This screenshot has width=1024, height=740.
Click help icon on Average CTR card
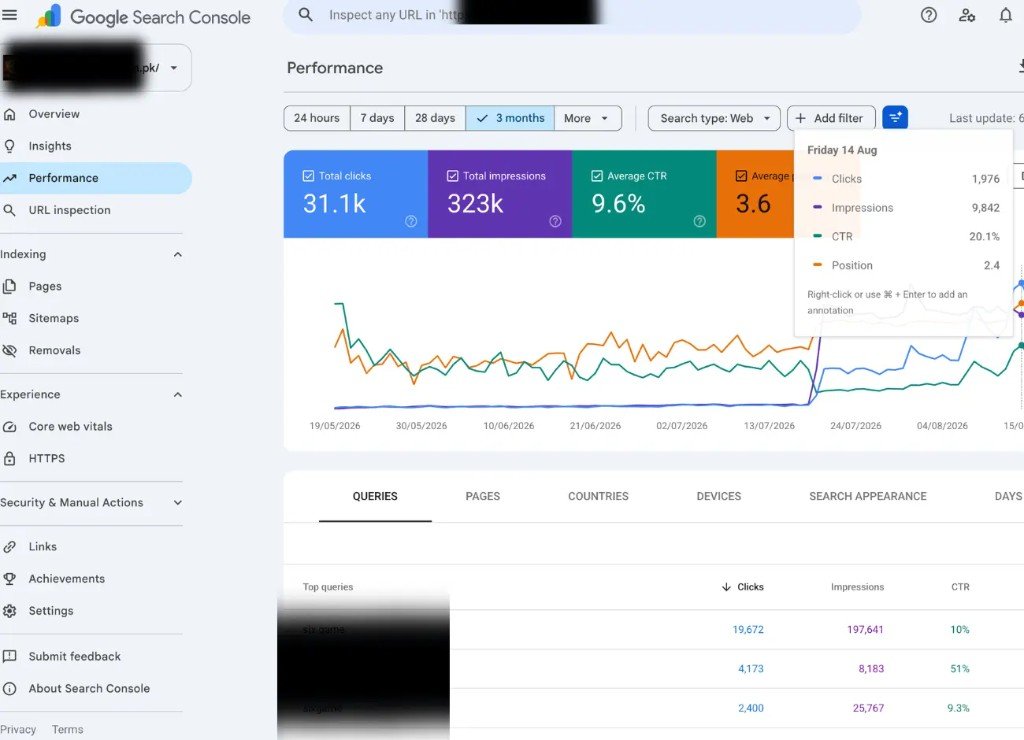(699, 221)
